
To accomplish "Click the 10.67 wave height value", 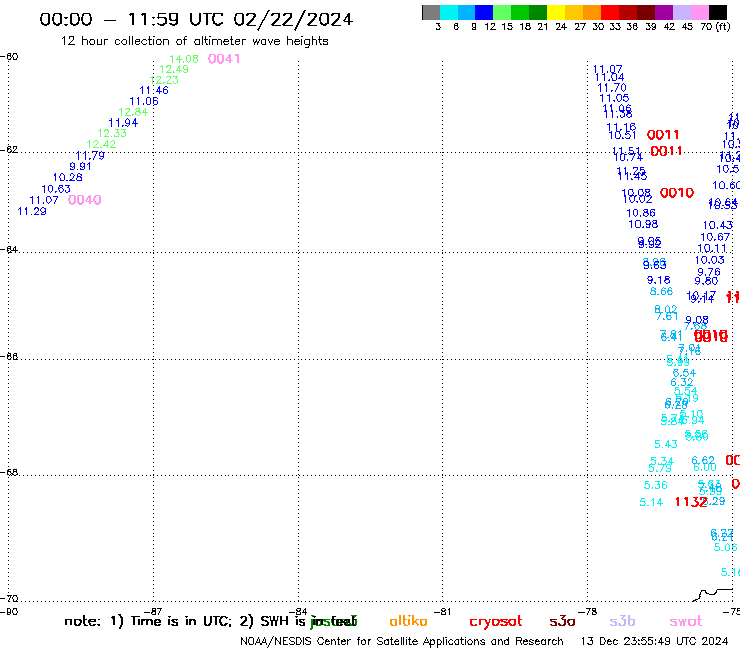I will coord(715,237).
